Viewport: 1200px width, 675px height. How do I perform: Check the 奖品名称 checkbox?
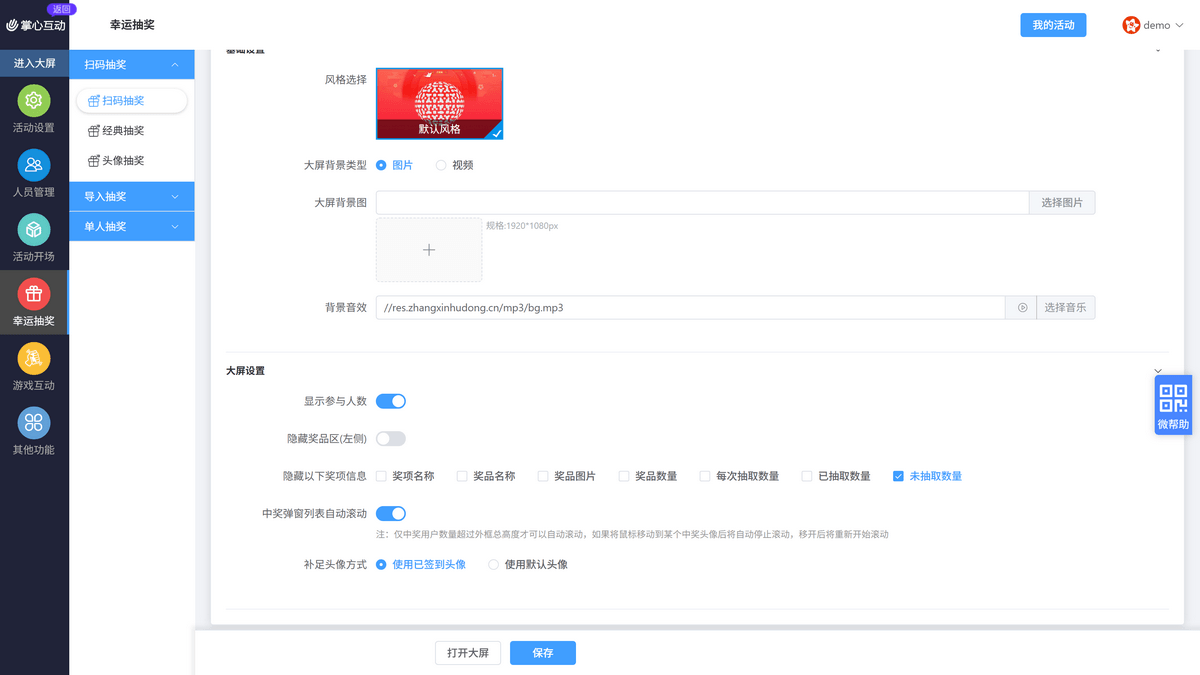[462, 476]
